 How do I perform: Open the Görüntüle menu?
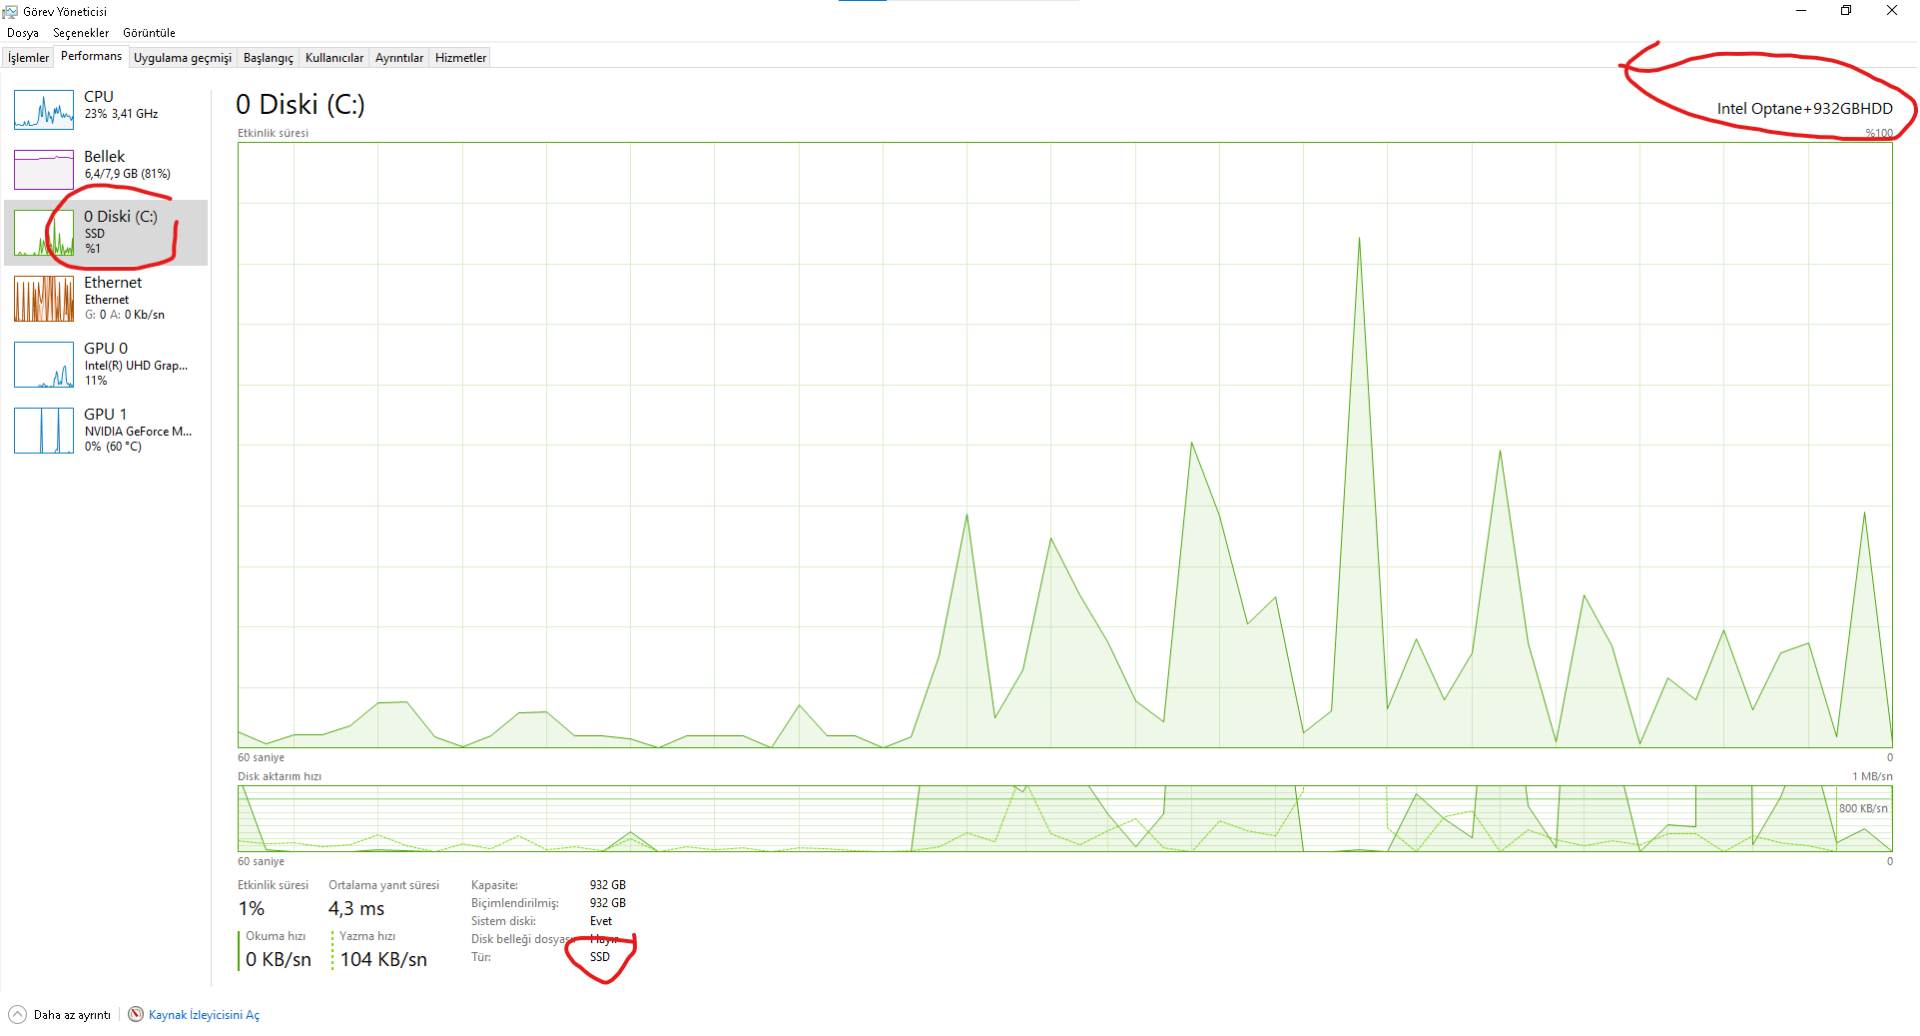[149, 33]
